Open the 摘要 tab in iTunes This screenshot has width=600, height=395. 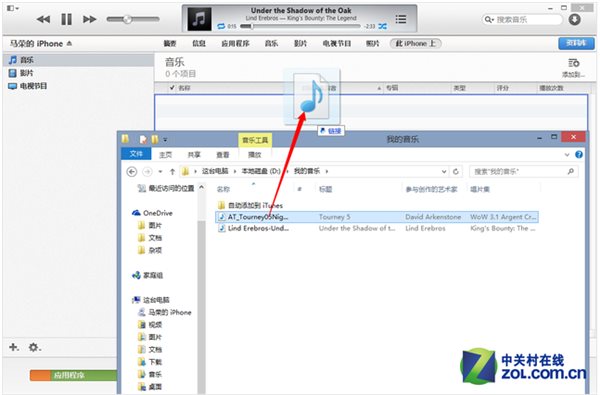(x=170, y=43)
